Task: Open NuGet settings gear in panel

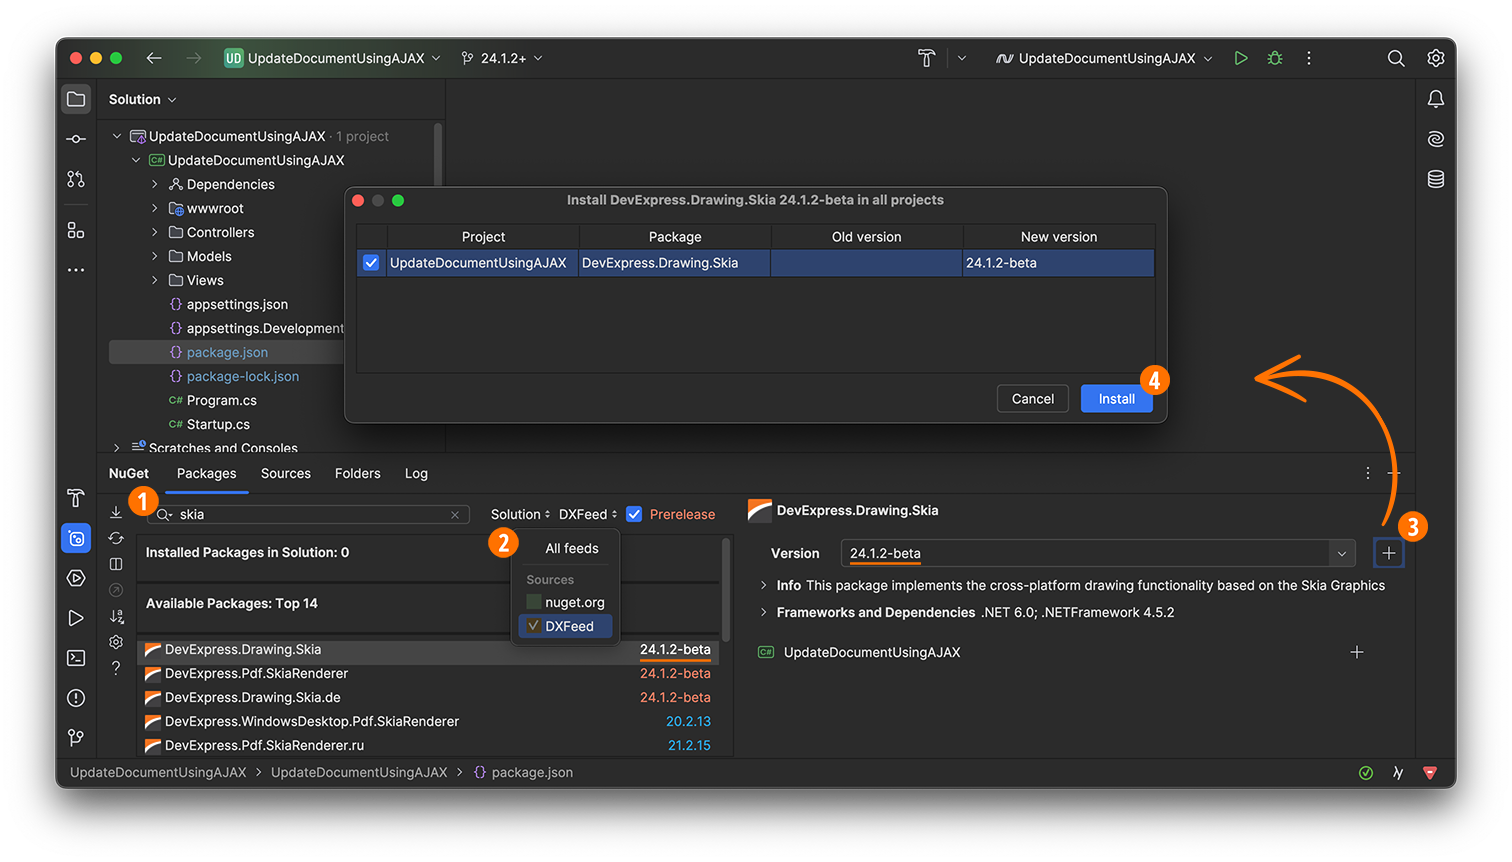Action: point(116,642)
